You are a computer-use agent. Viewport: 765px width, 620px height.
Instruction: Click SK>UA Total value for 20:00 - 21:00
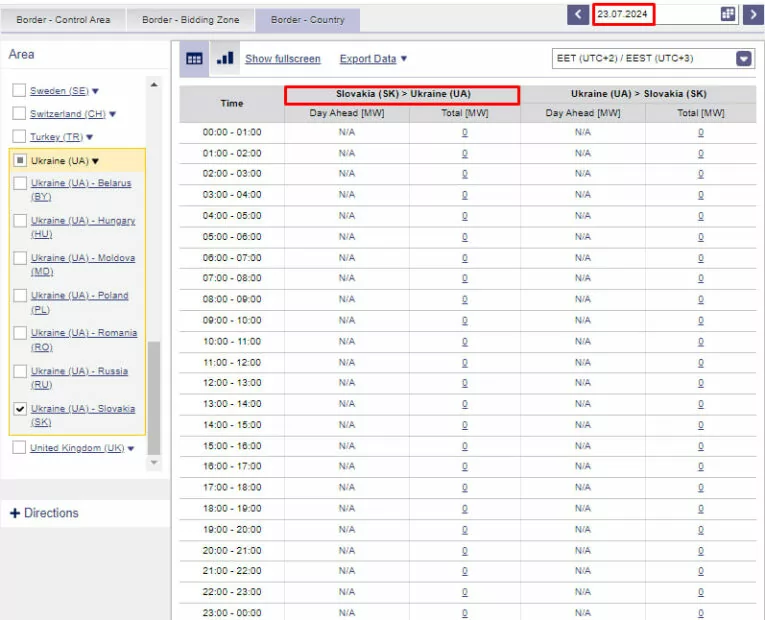click(x=464, y=550)
